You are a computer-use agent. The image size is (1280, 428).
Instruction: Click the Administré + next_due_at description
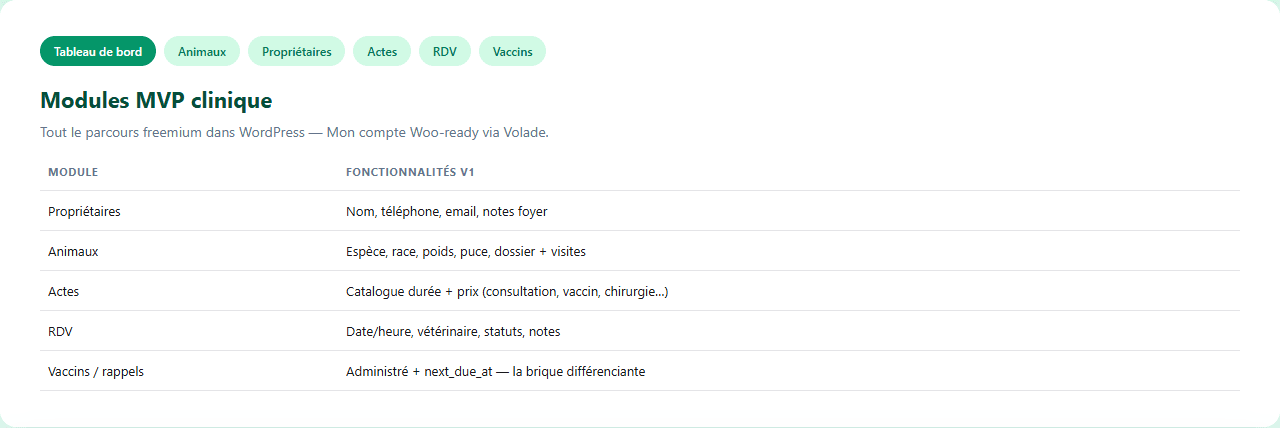click(496, 372)
